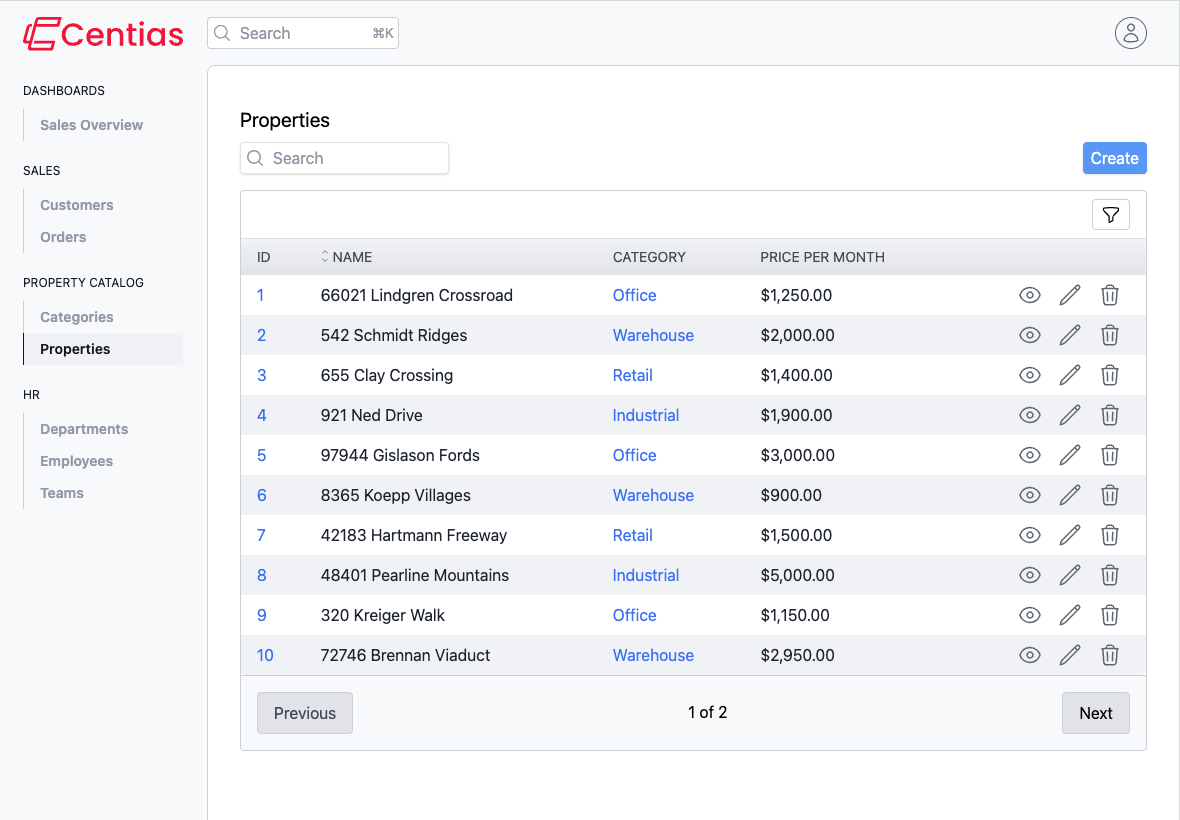Delete "542 Schmidt Ridges" using the trash icon
Screen dimensions: 1180x820
click(1110, 335)
